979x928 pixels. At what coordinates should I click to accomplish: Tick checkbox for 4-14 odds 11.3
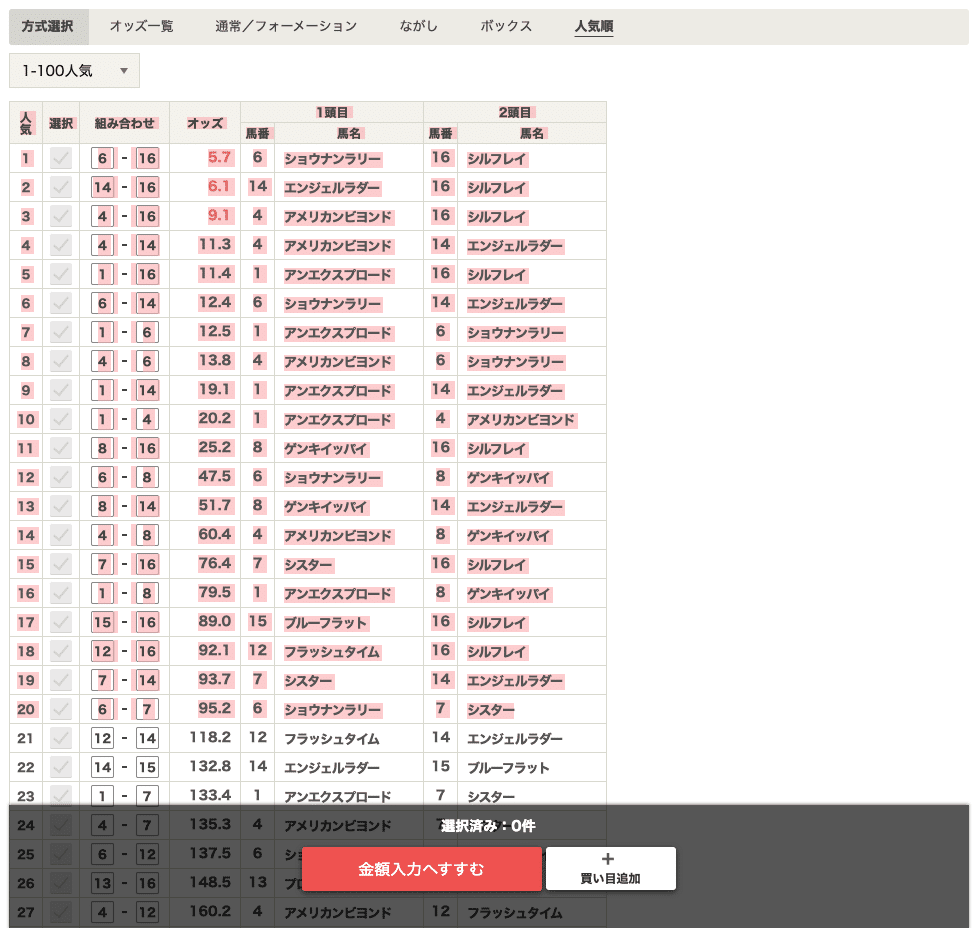61,245
